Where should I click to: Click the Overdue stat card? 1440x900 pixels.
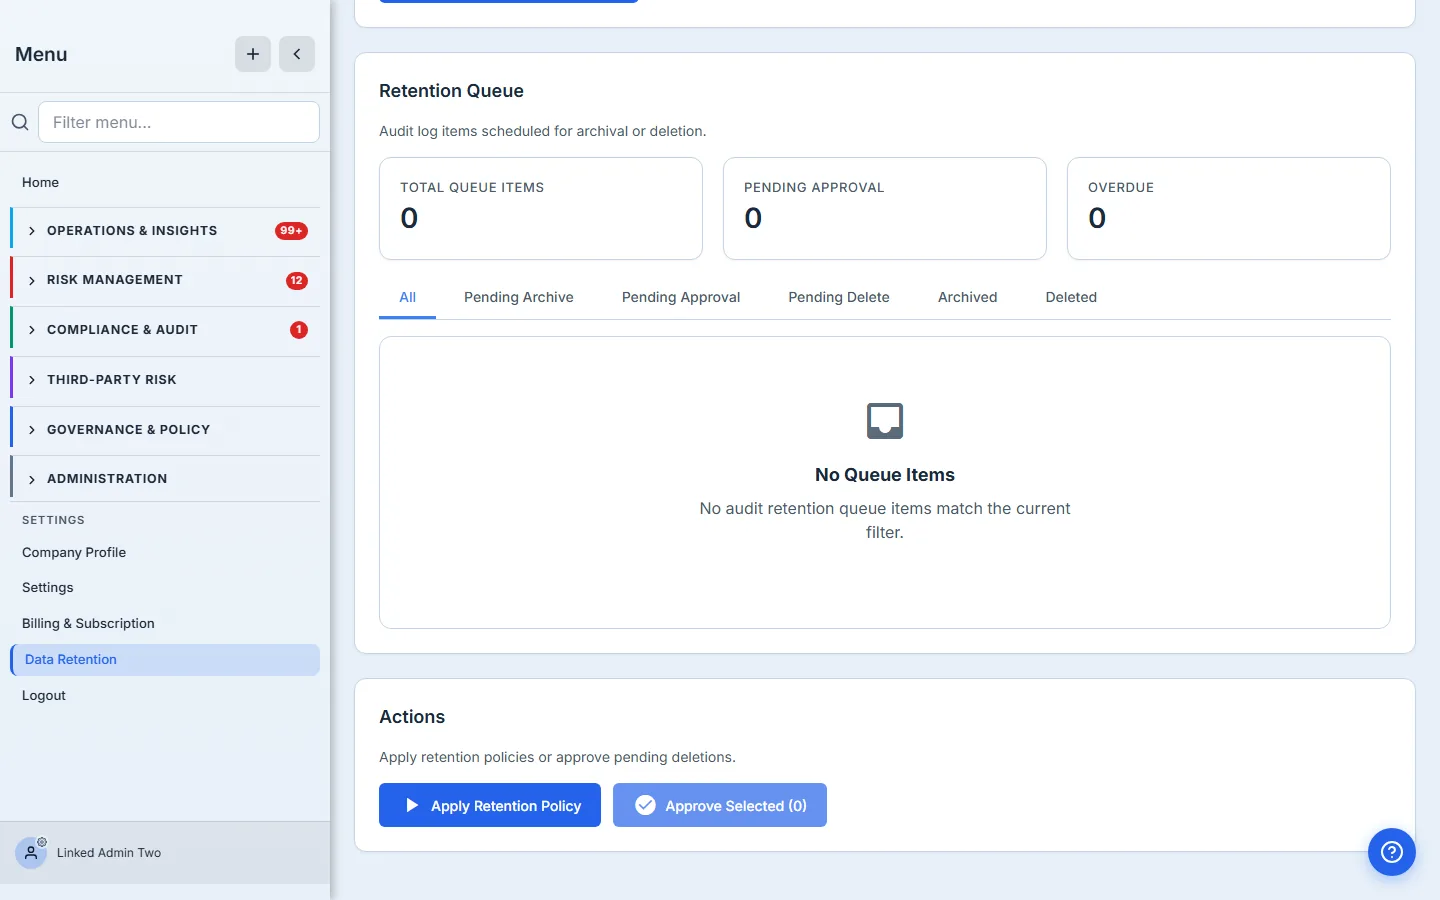point(1229,208)
